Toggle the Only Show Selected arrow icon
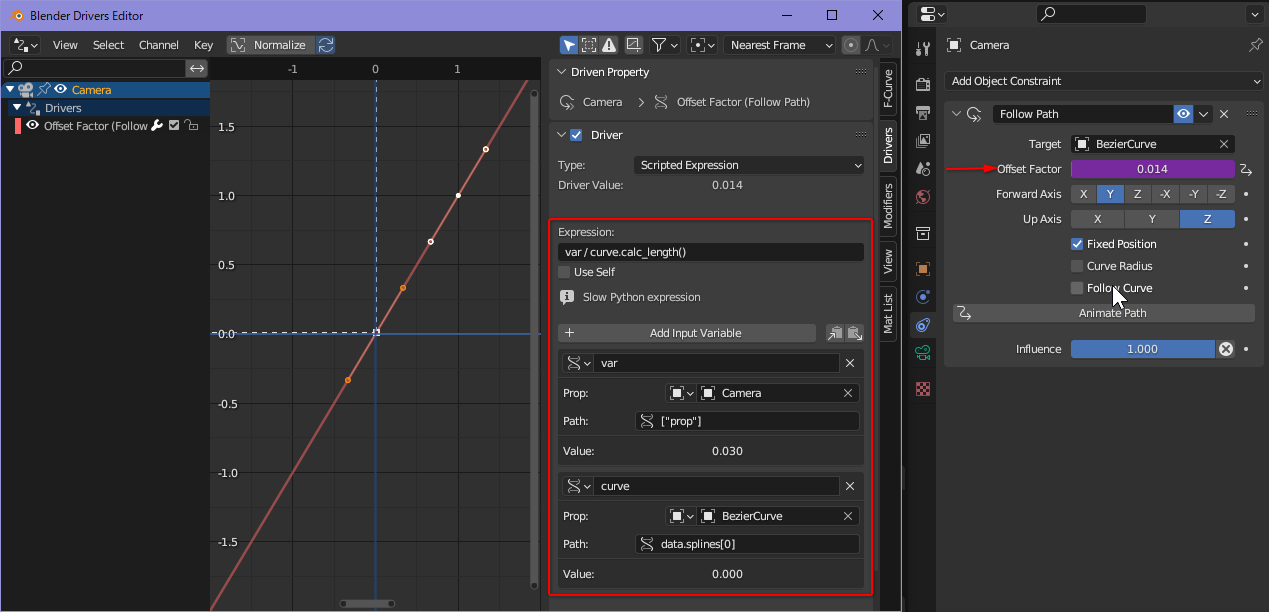The height and width of the screenshot is (612, 1269). [568, 45]
